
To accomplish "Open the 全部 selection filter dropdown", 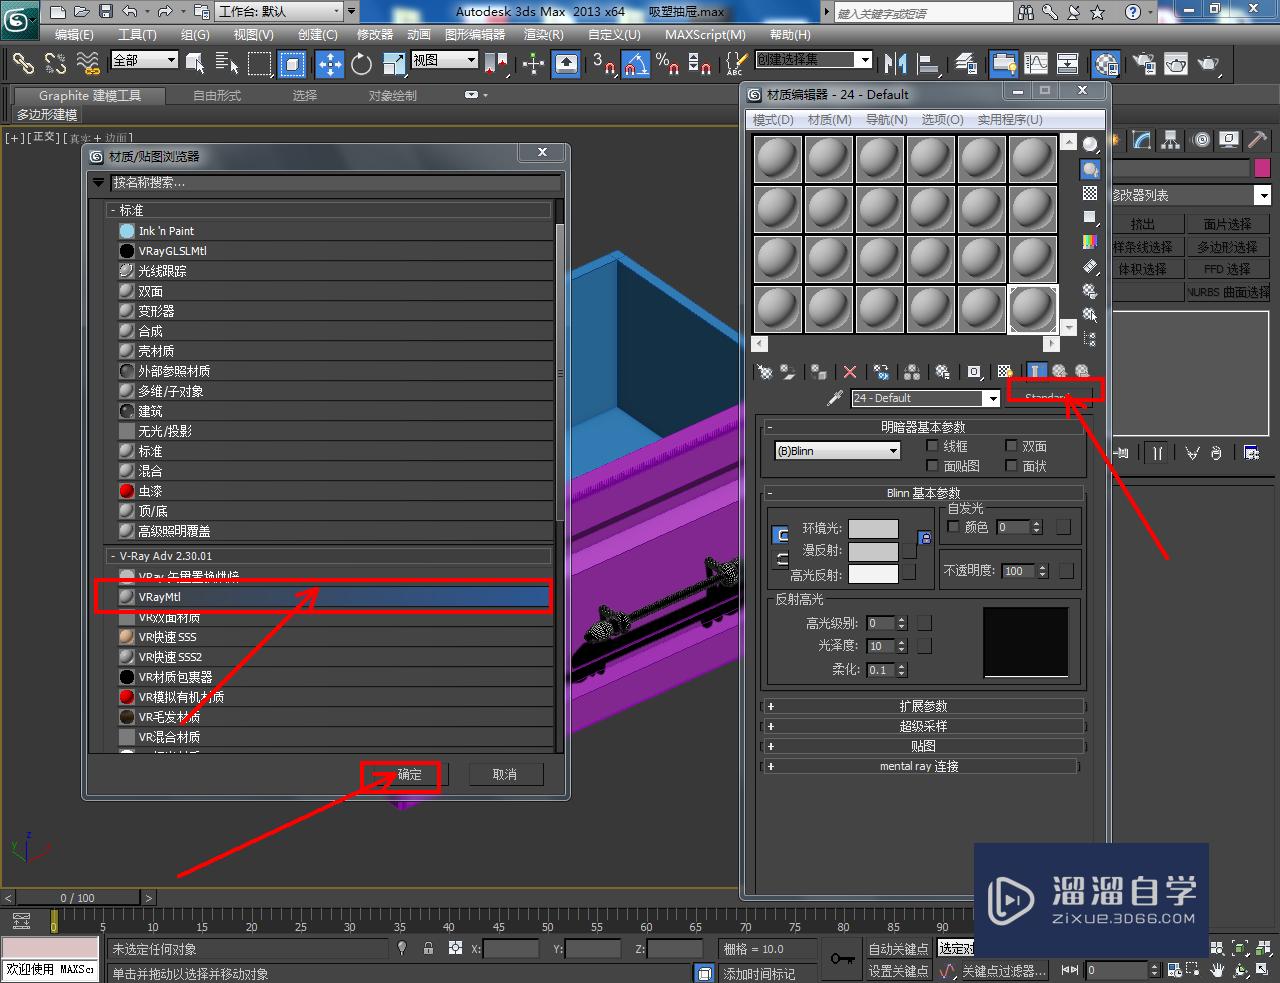I will point(144,60).
